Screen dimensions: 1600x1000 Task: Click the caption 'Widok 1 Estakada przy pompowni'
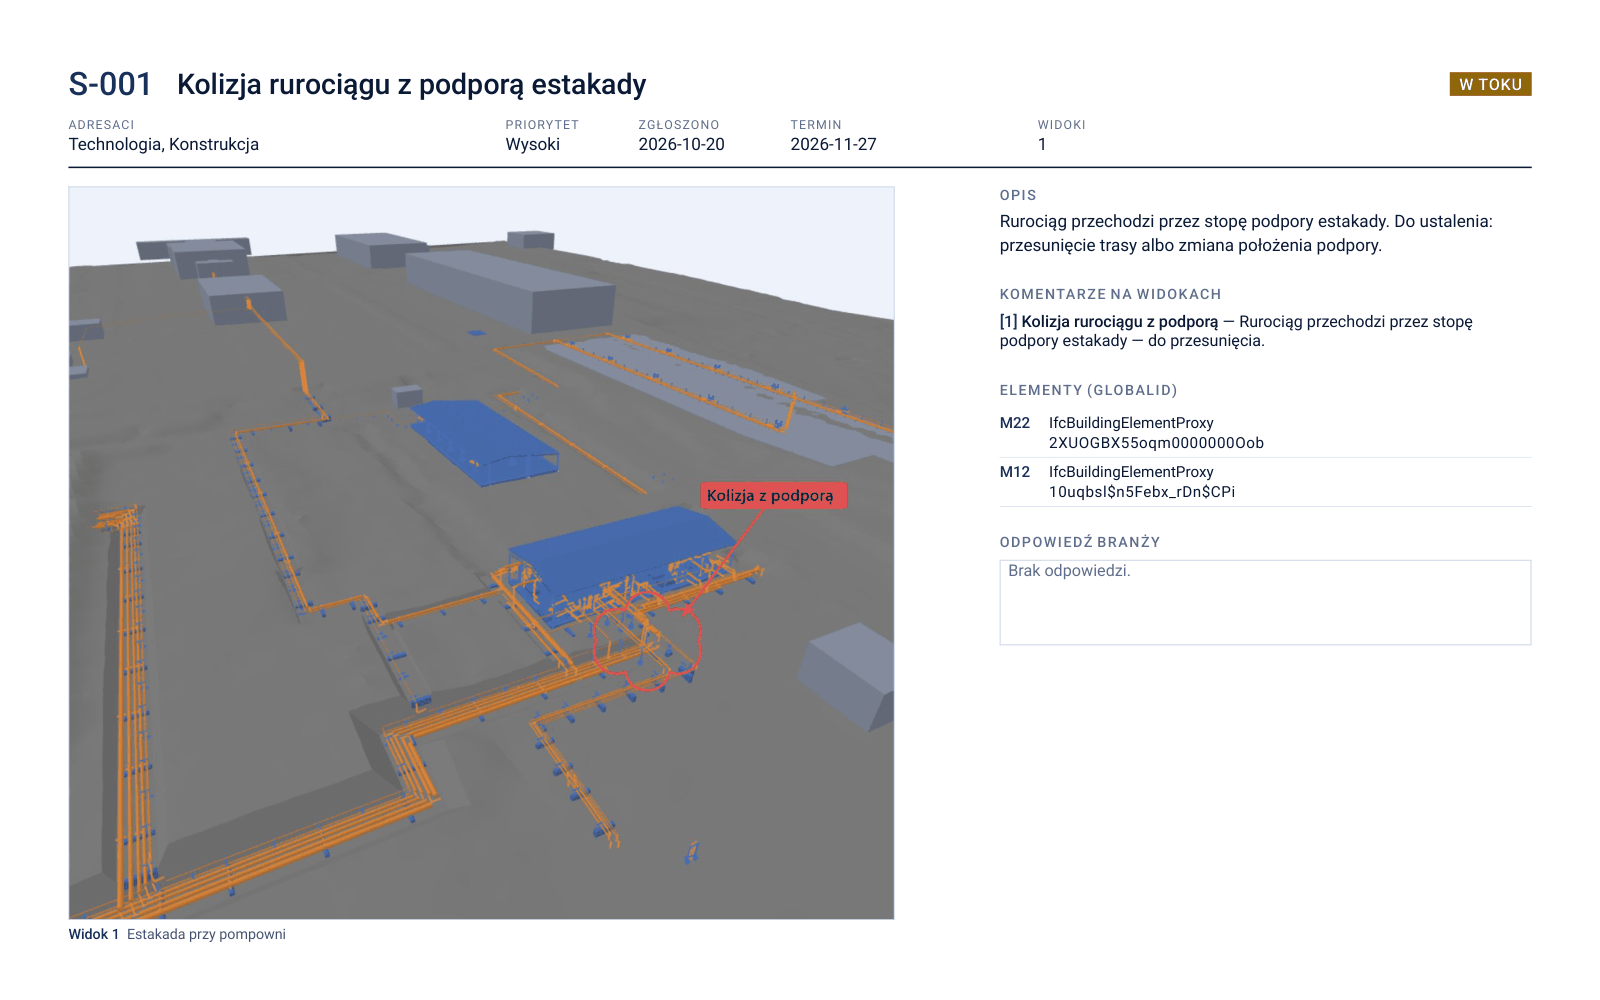177,934
